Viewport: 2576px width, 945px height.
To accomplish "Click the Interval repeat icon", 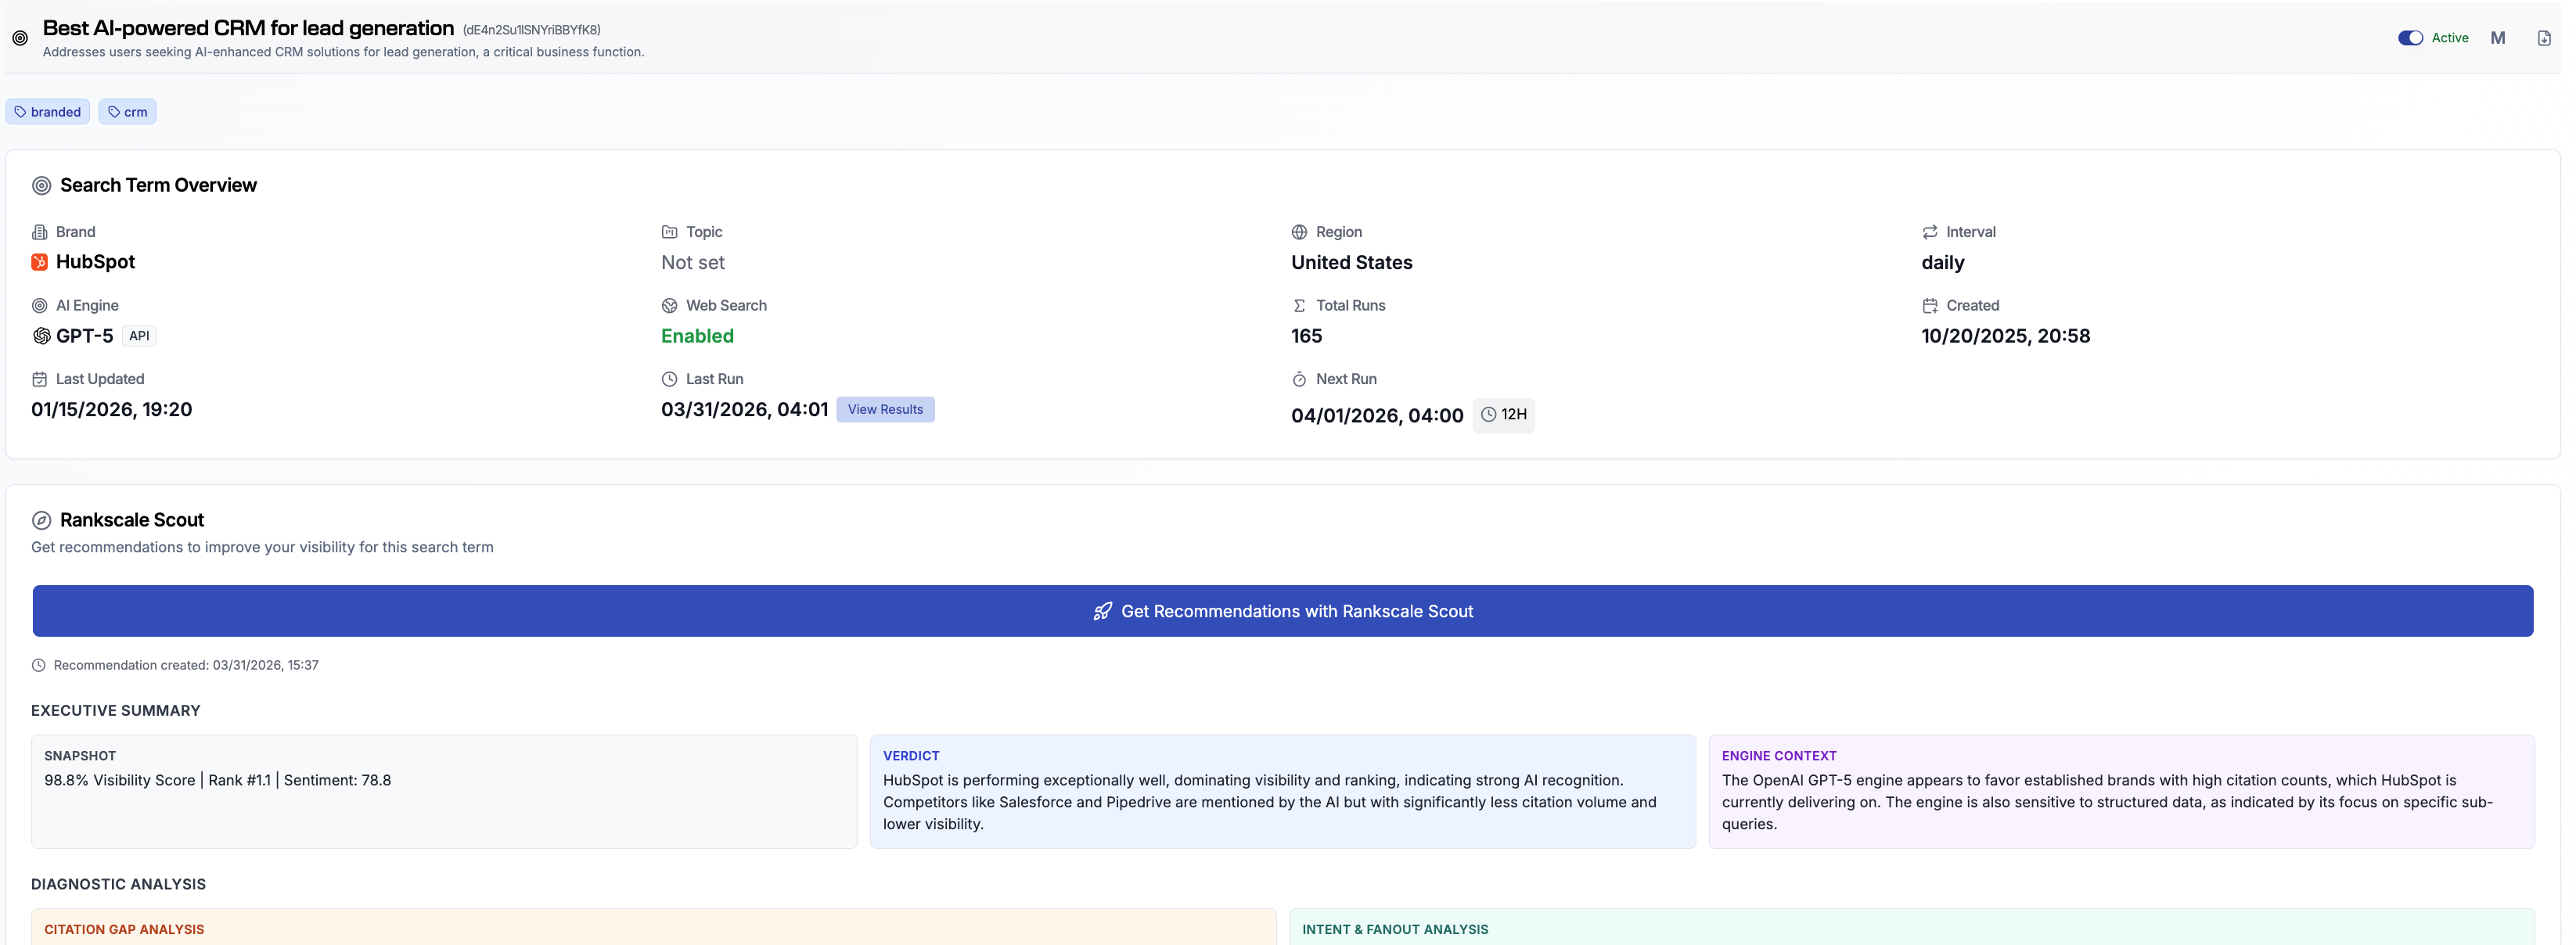I will tap(1930, 232).
